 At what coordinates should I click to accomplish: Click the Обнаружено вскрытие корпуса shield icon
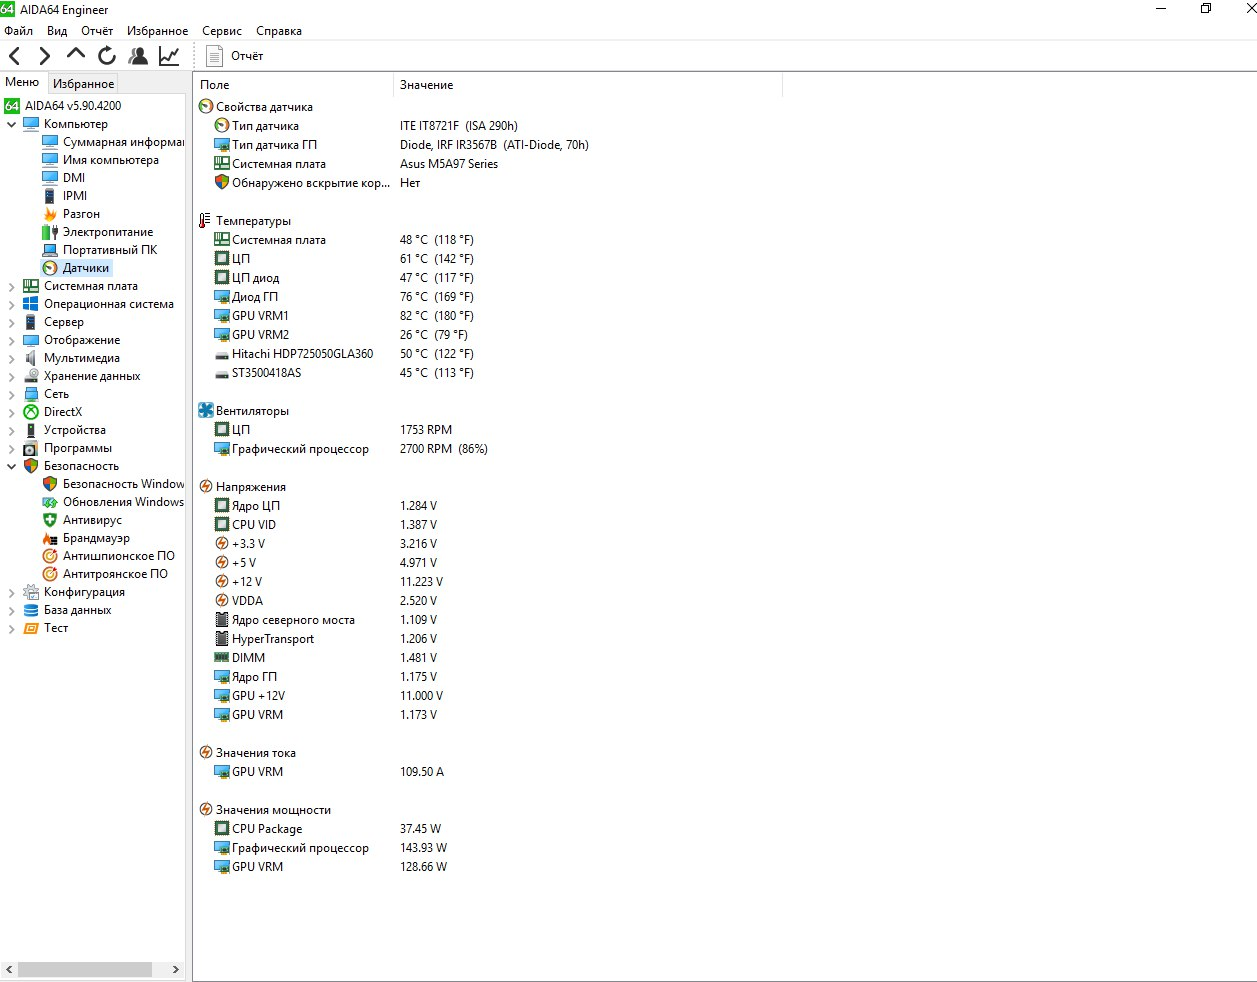click(x=222, y=183)
